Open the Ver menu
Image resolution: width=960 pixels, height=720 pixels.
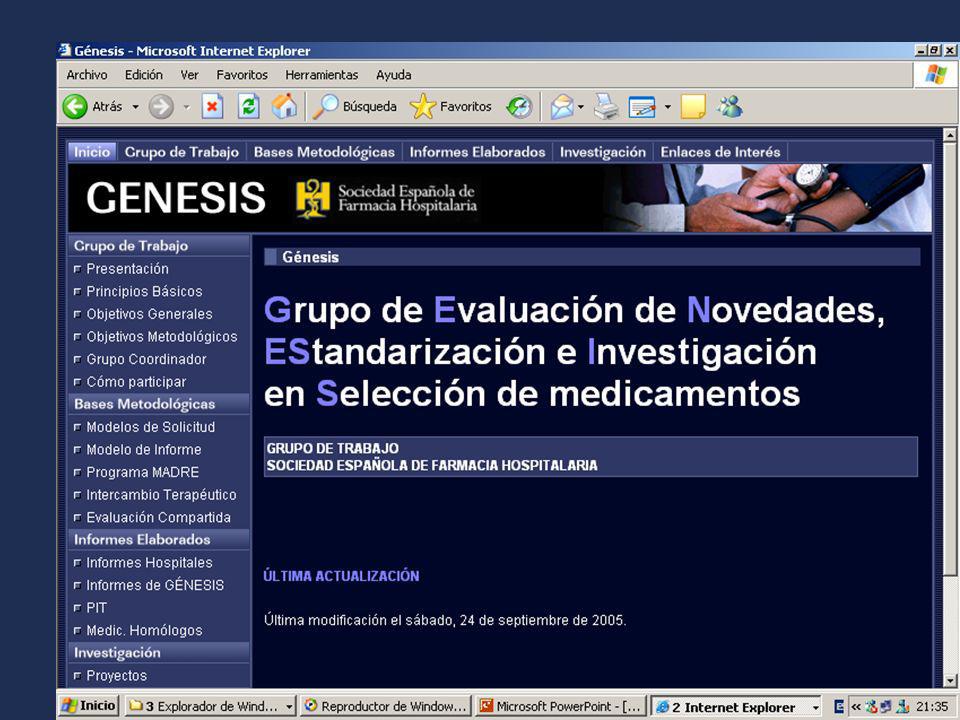[x=189, y=75]
